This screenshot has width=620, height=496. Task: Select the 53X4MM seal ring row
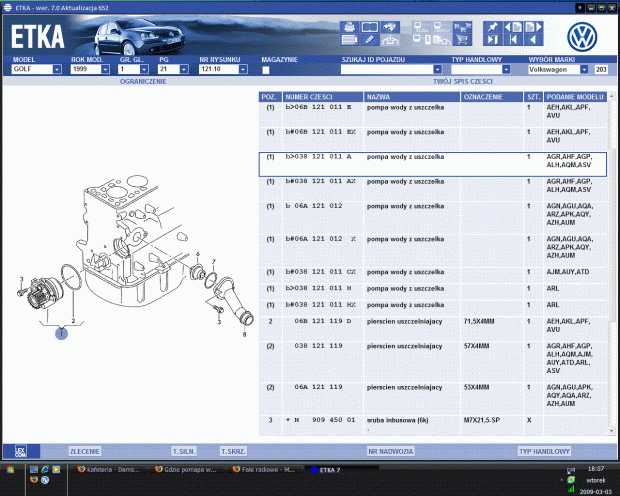(433, 399)
